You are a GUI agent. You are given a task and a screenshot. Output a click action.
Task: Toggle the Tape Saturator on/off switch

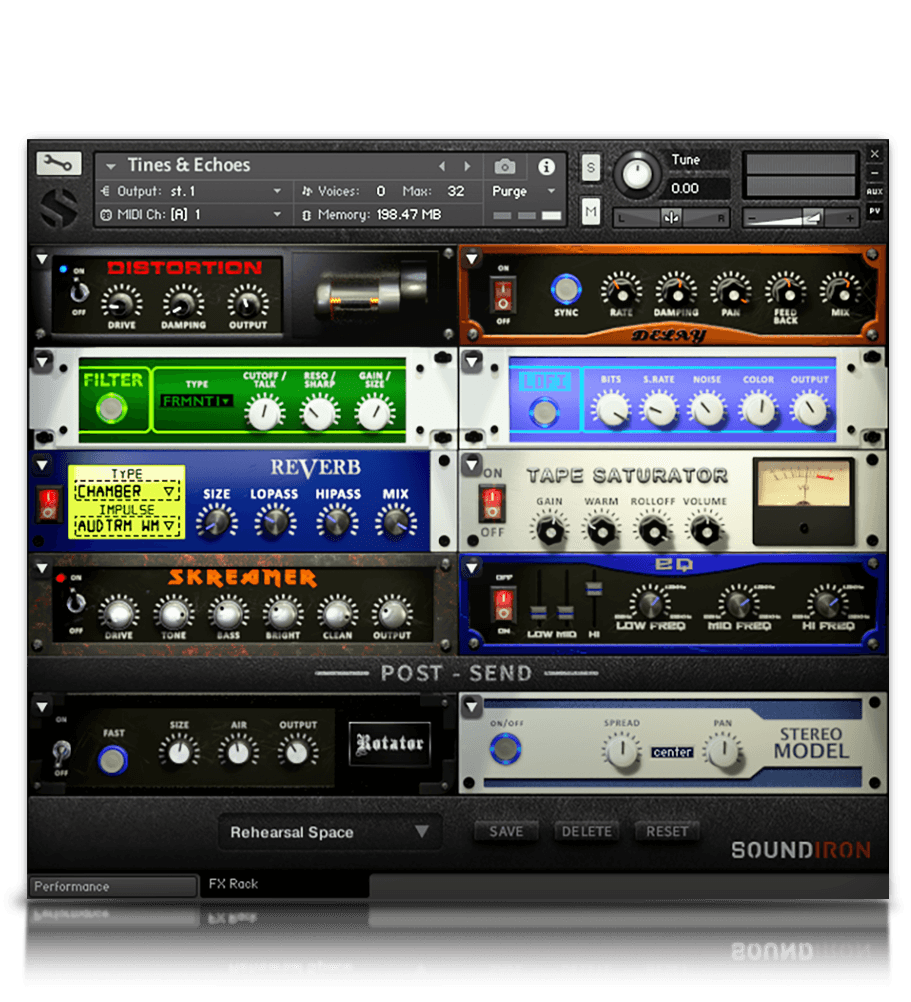(492, 503)
